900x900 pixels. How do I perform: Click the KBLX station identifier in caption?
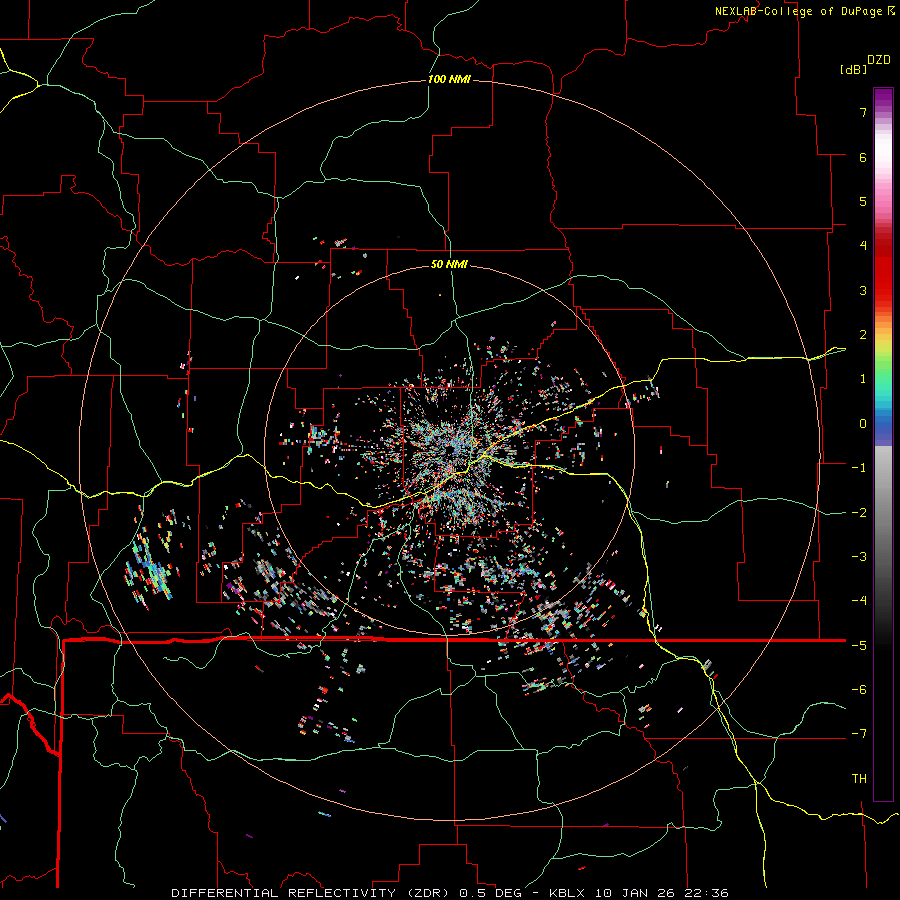(x=567, y=893)
